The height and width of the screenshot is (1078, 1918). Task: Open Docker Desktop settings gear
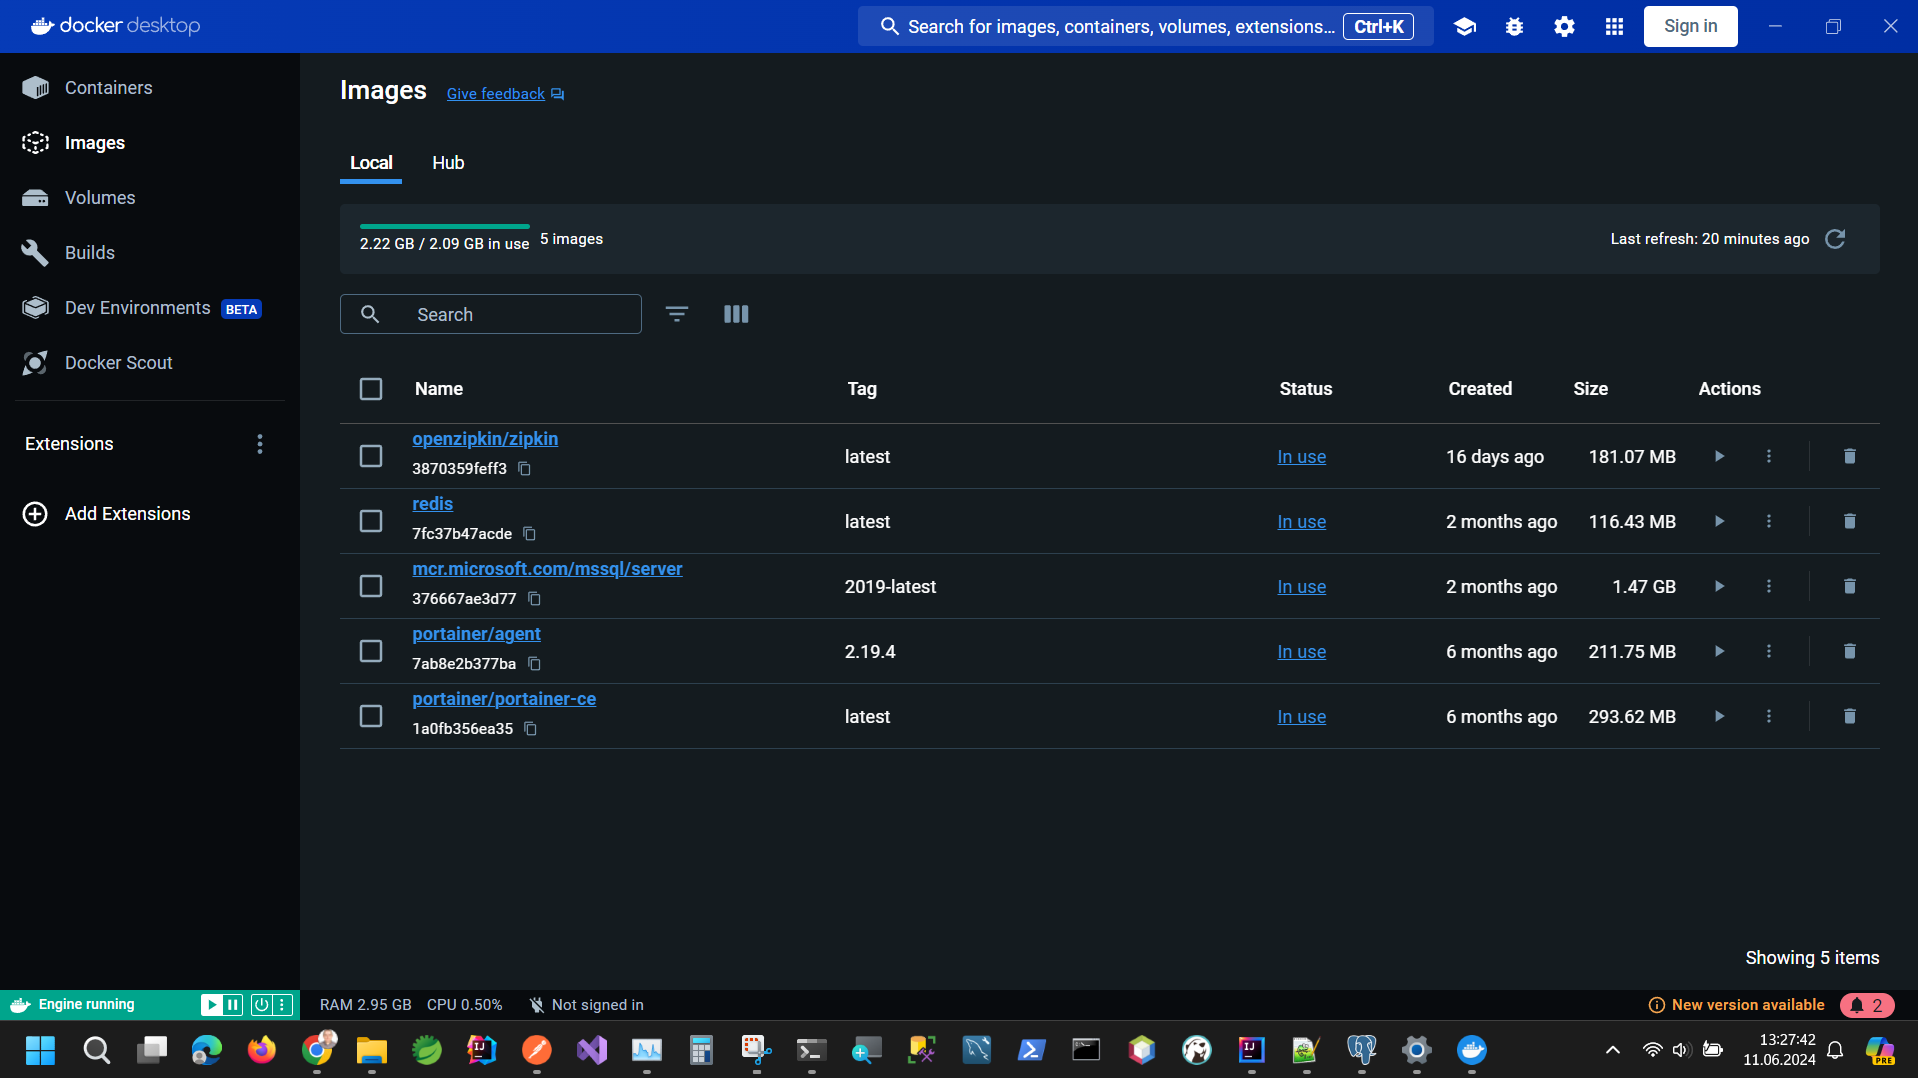coord(1564,27)
